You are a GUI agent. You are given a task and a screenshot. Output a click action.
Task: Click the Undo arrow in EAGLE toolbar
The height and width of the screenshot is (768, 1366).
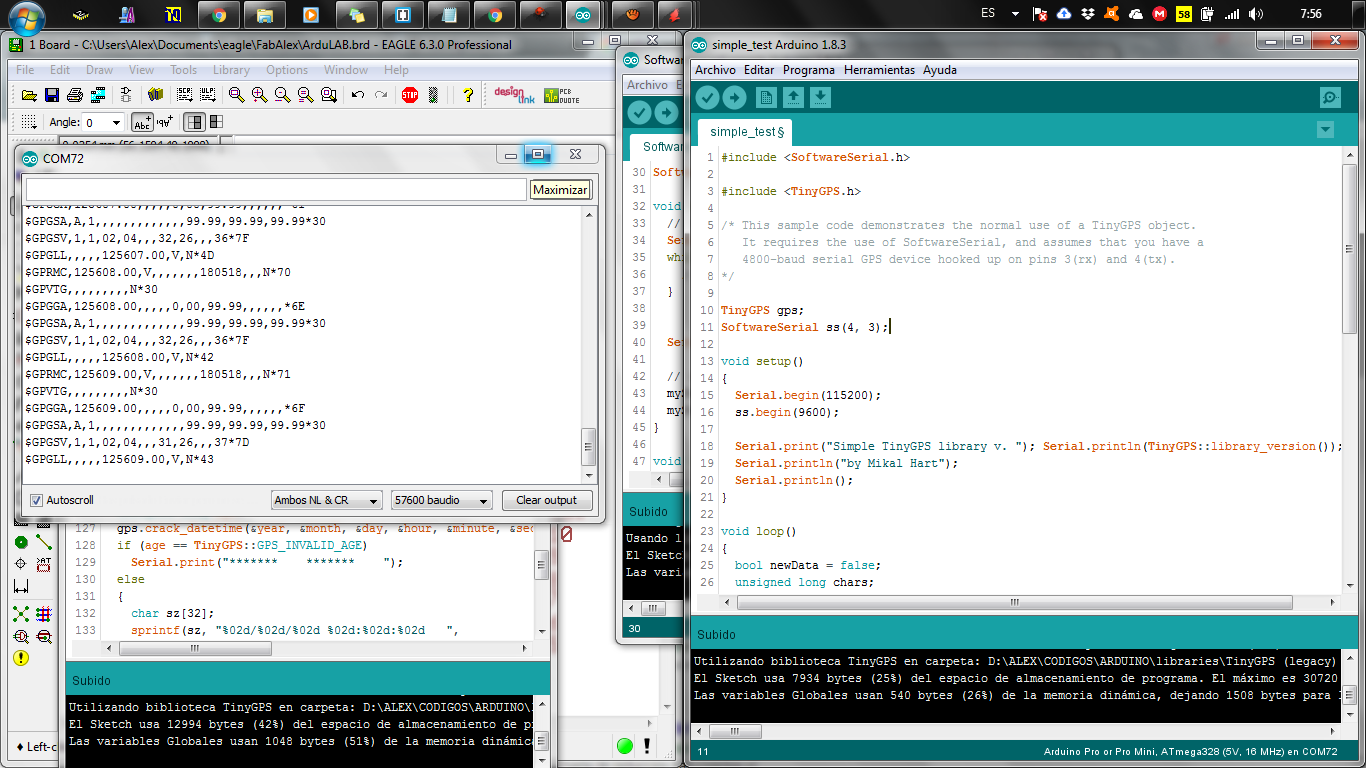pyautogui.click(x=358, y=95)
